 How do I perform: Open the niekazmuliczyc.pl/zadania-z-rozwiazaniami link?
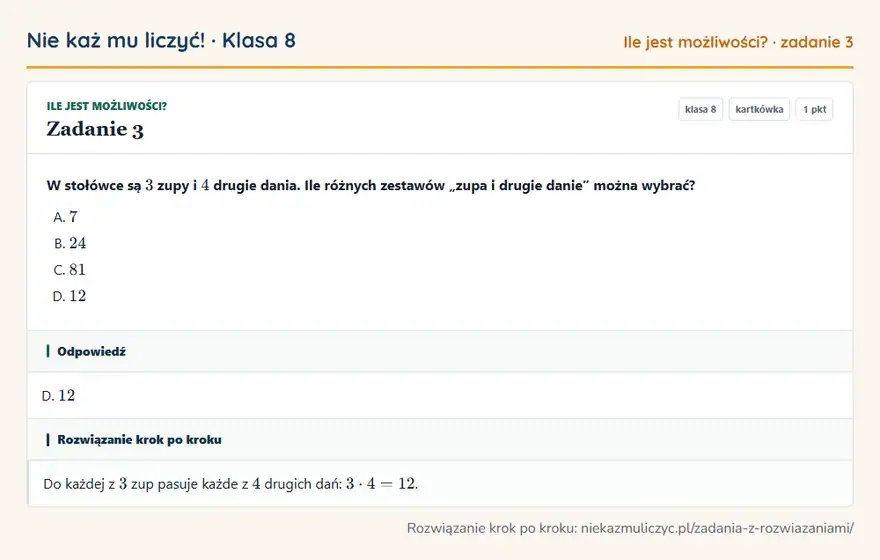pyautogui.click(x=717, y=528)
